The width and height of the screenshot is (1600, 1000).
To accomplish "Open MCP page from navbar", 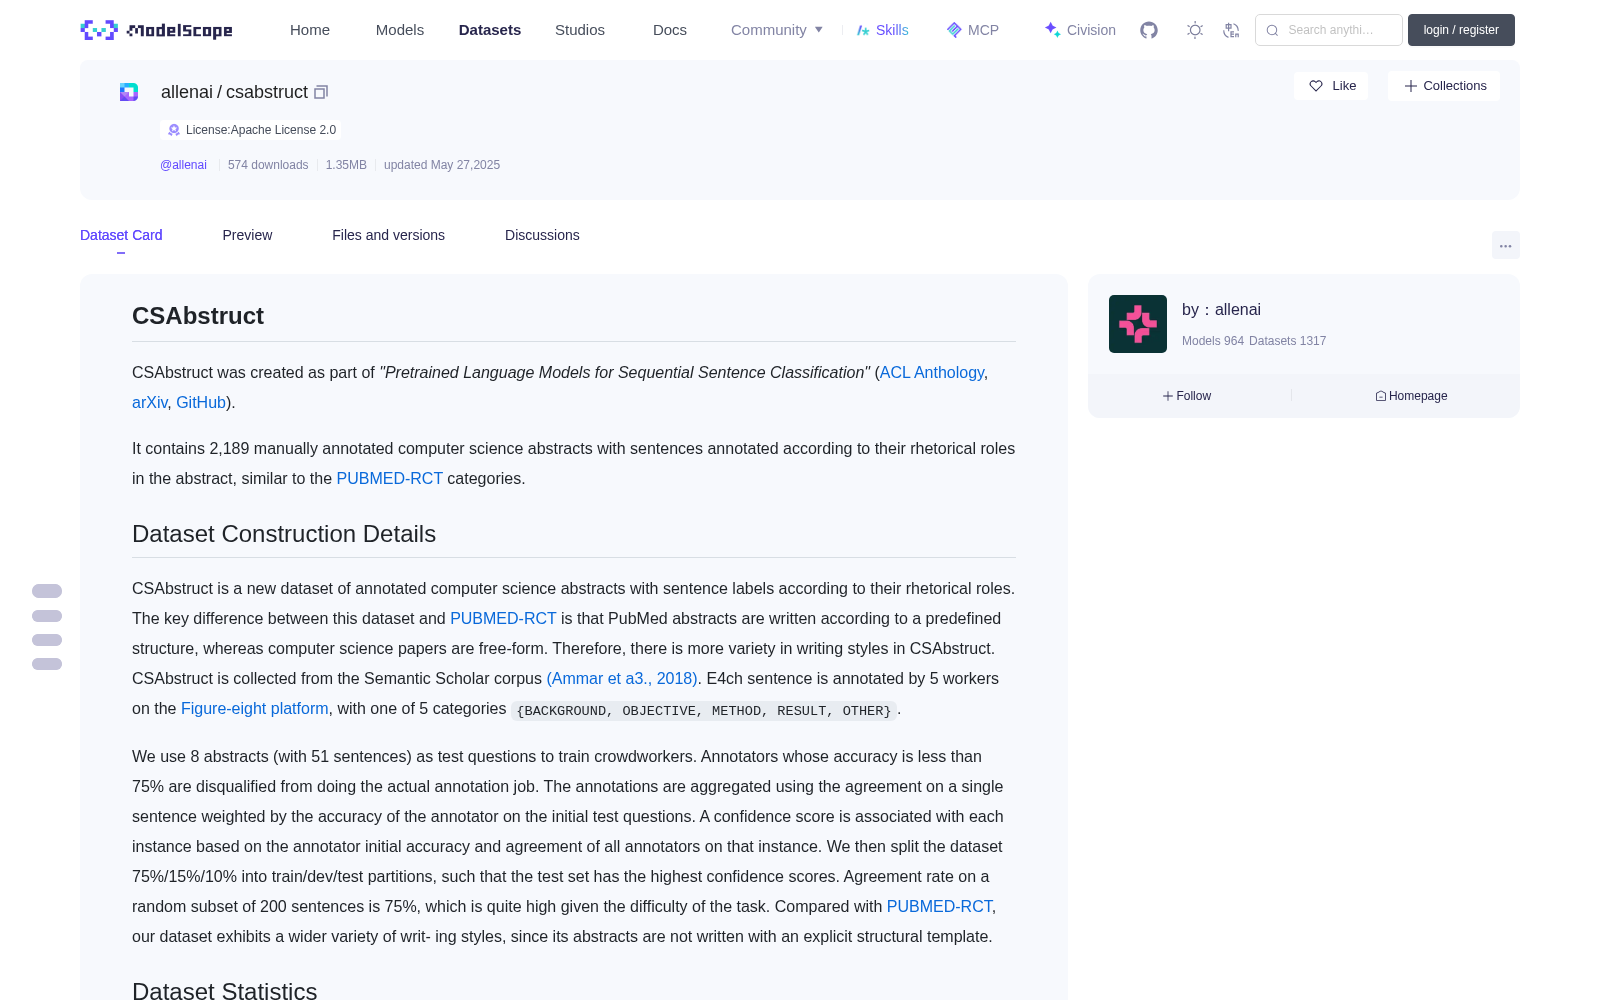I will pos(973,30).
